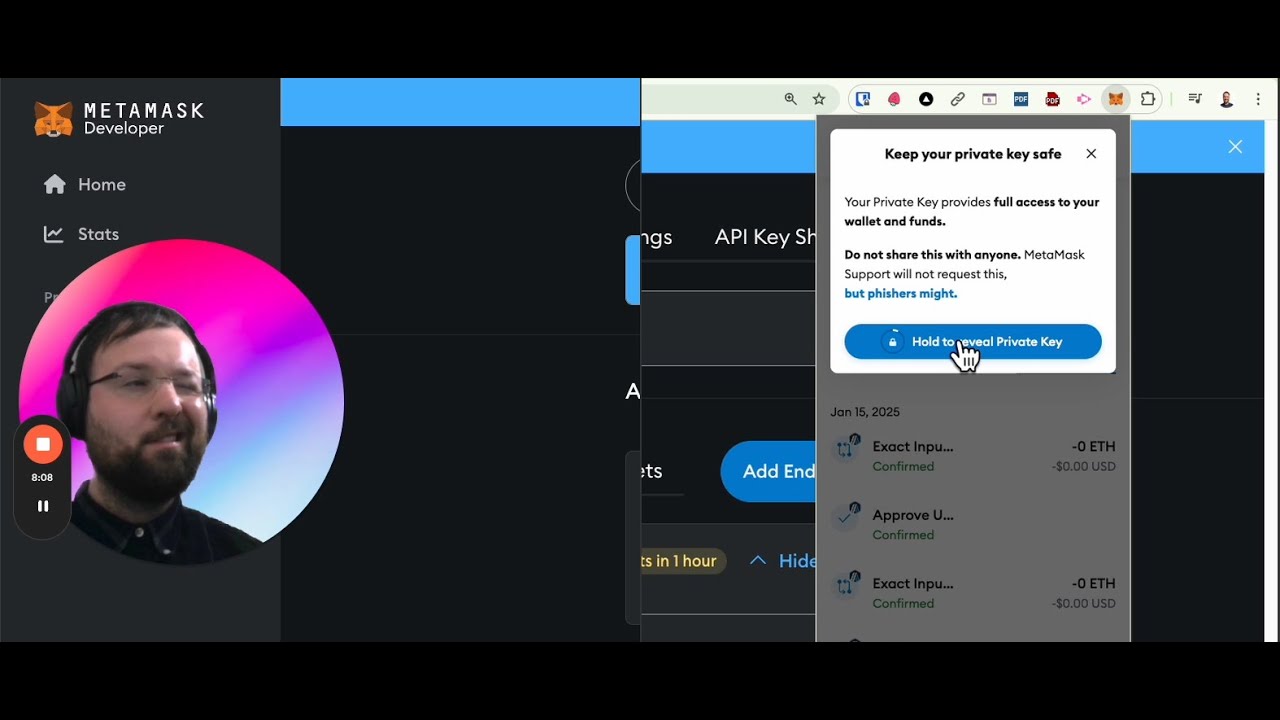
Task: Click the MetaMask fox extension icon
Action: point(1115,99)
